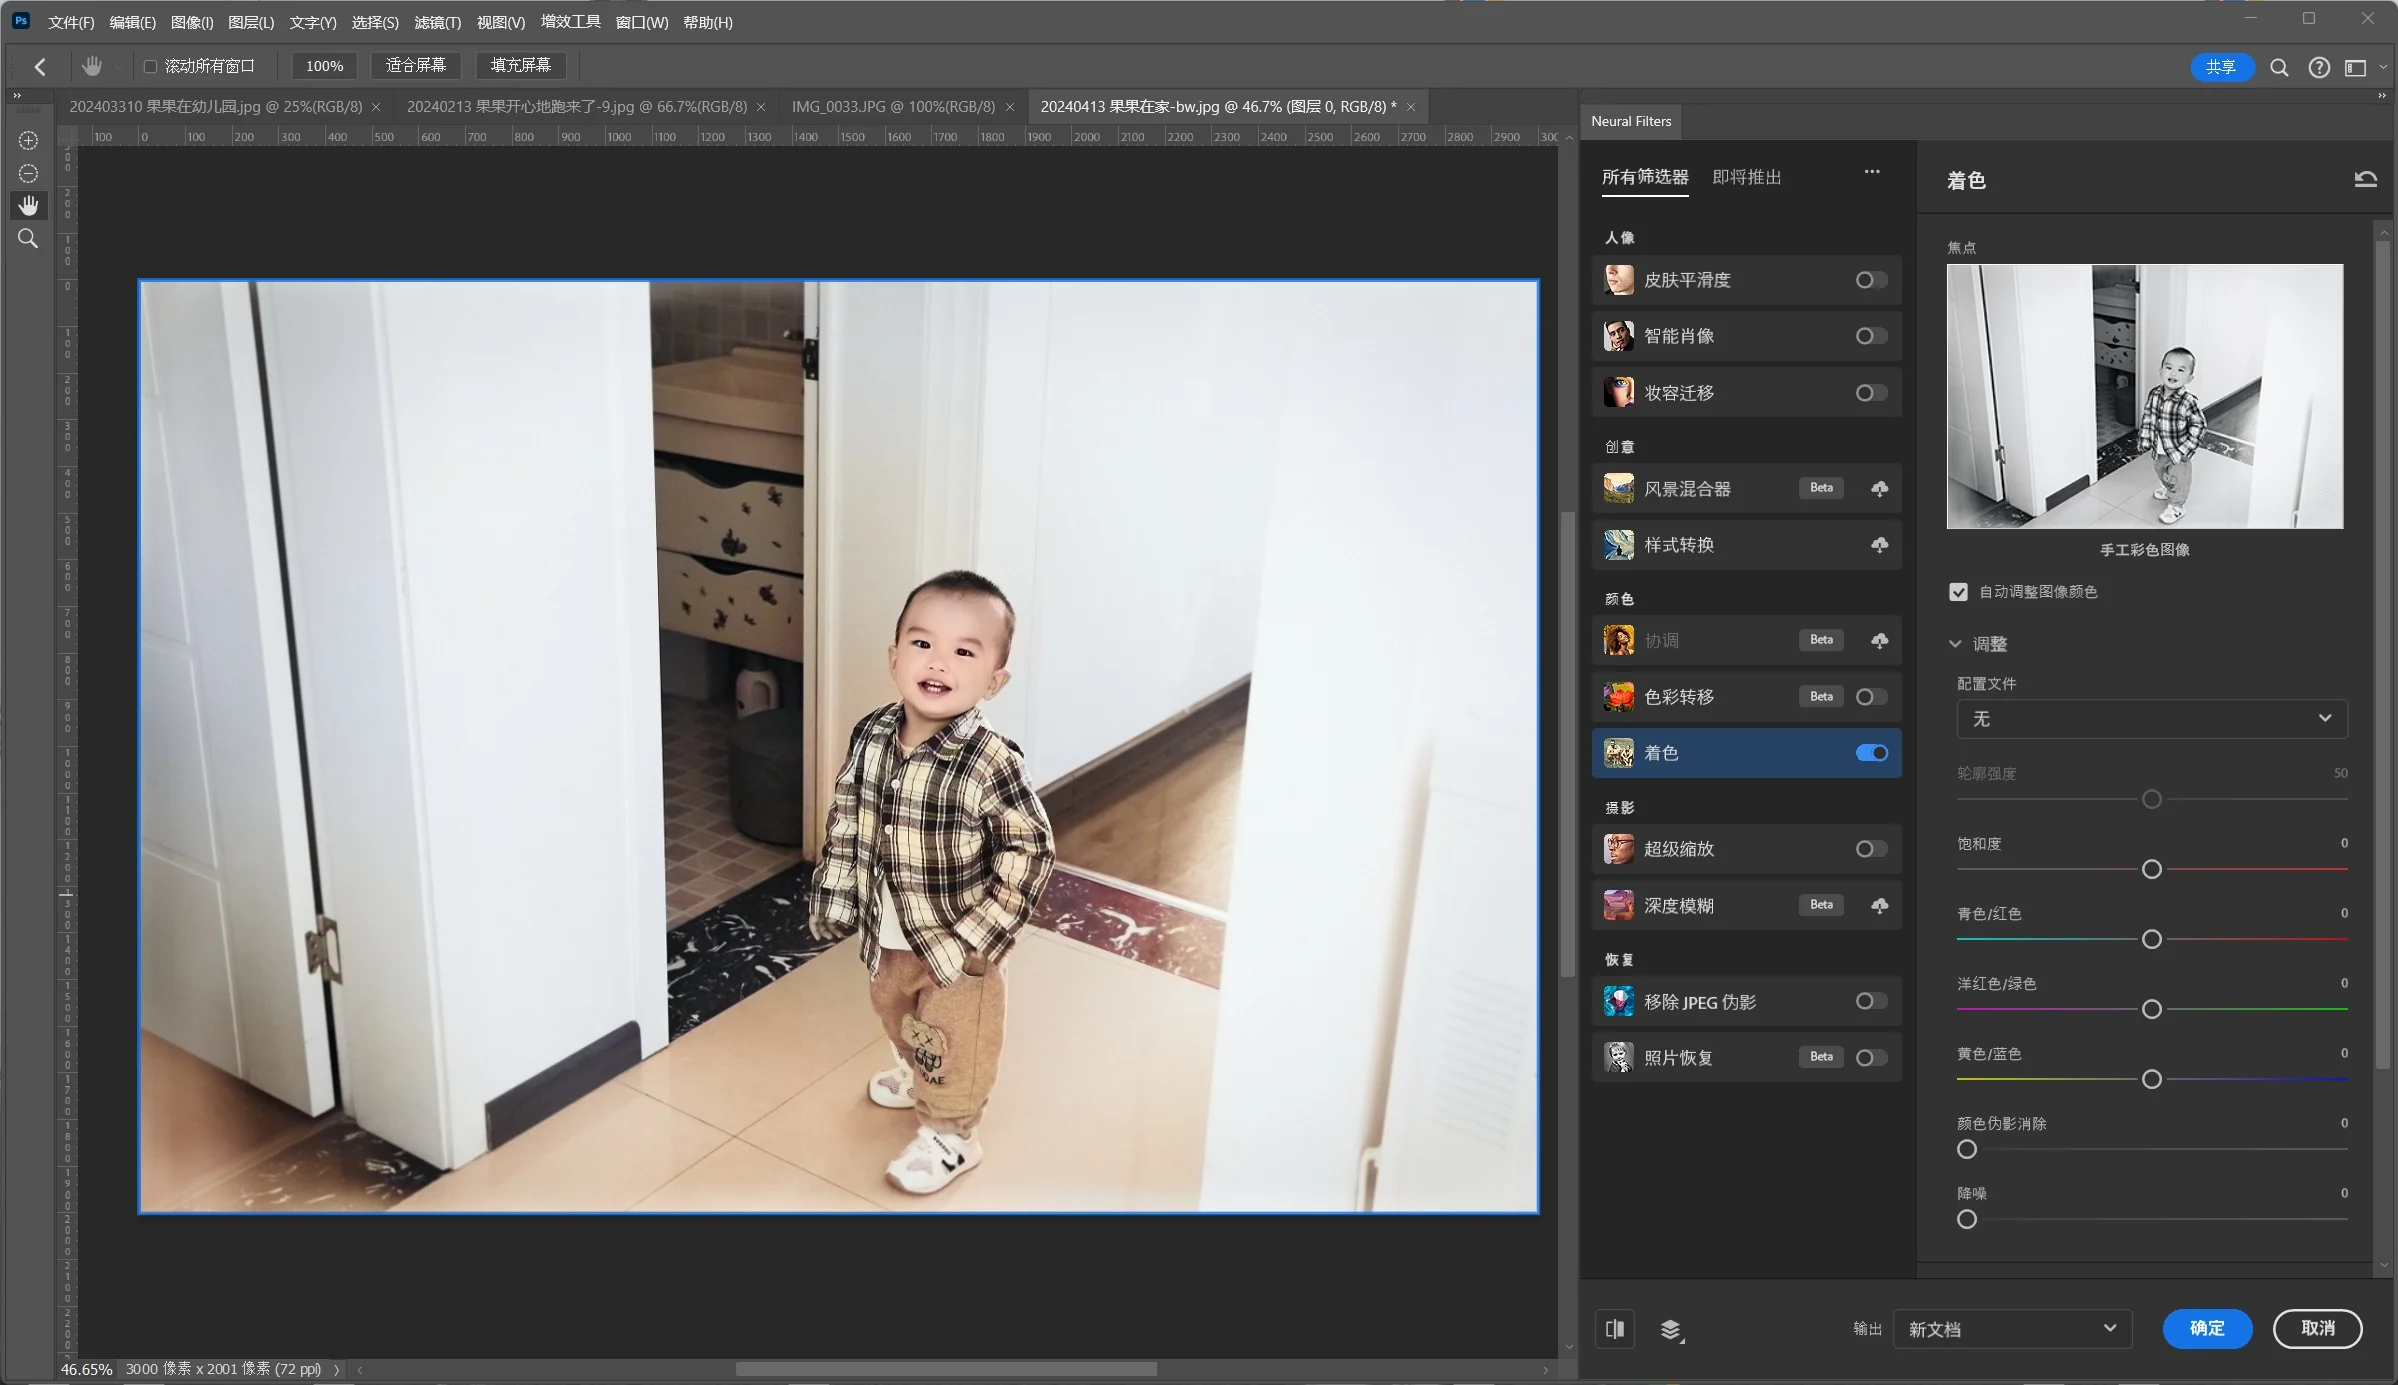Collapse the 调整 section chevron
The image size is (2398, 1385).
pos(1955,643)
